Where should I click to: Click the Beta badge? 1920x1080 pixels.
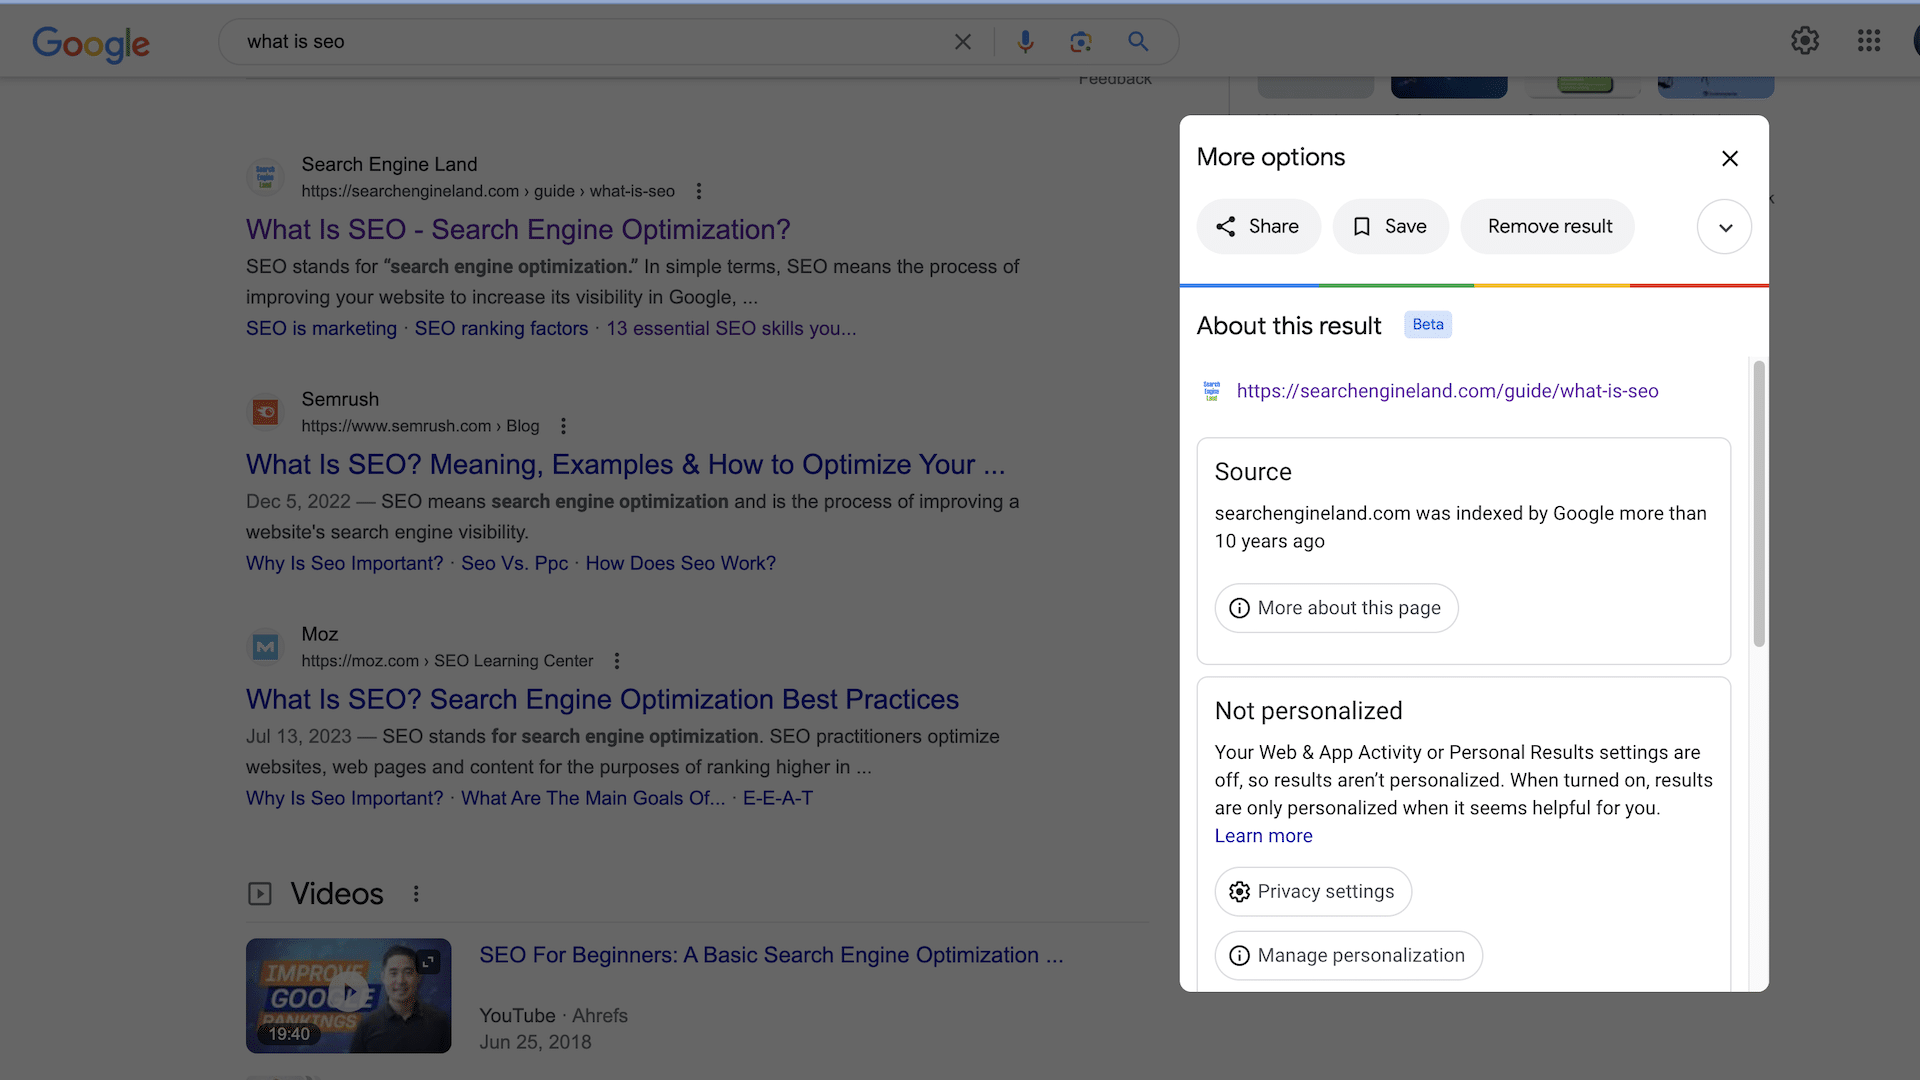[1428, 325]
